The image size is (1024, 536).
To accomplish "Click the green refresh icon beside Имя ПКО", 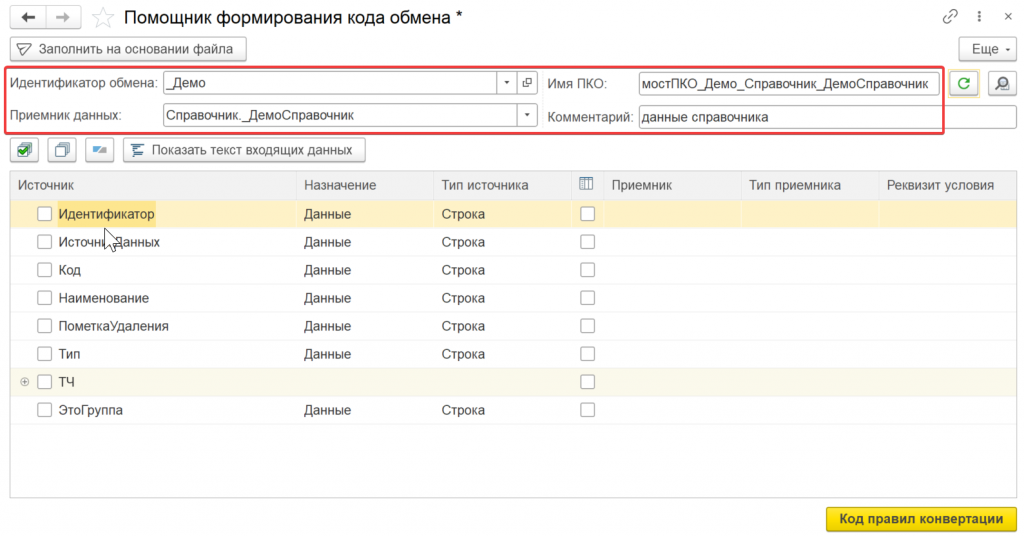I will [x=963, y=84].
